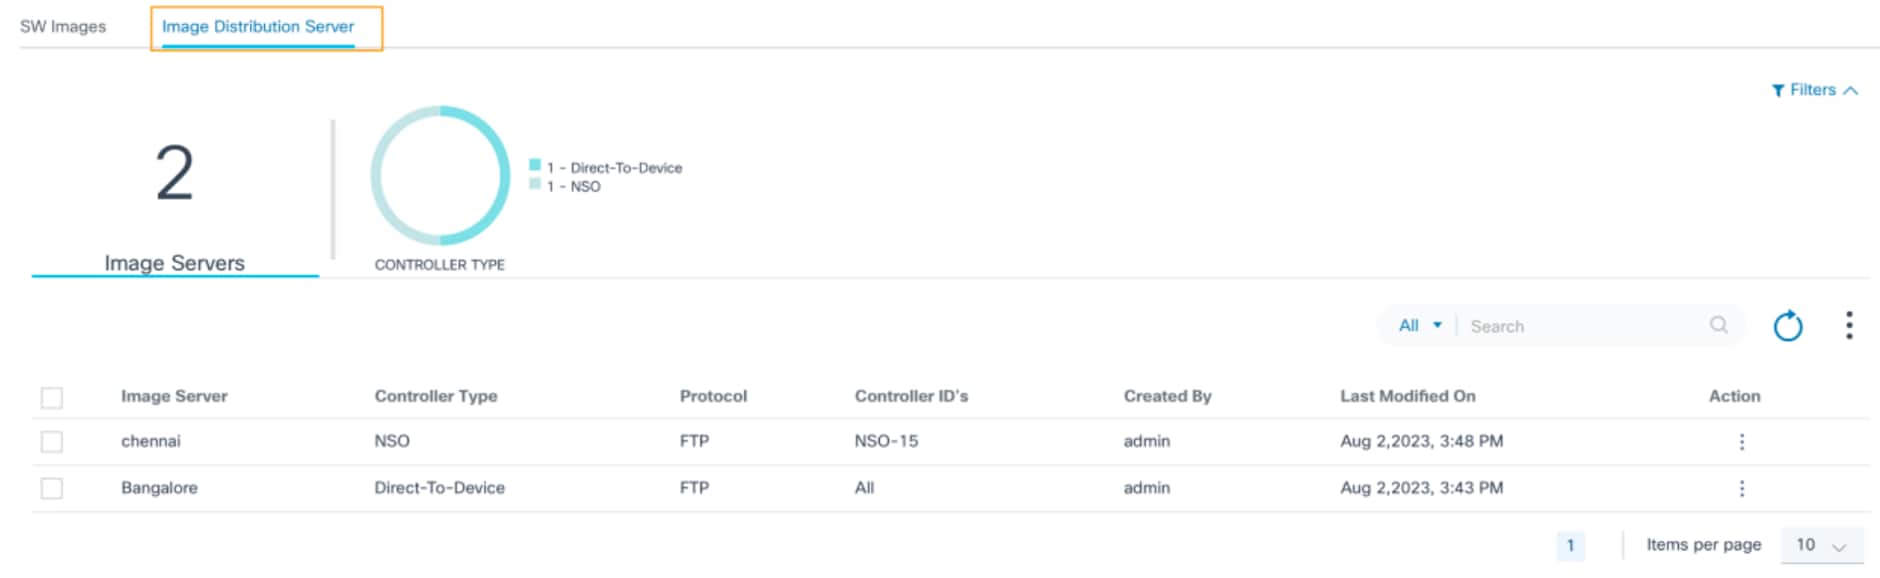
Task: Open action menu for chennai row
Action: pos(1741,442)
